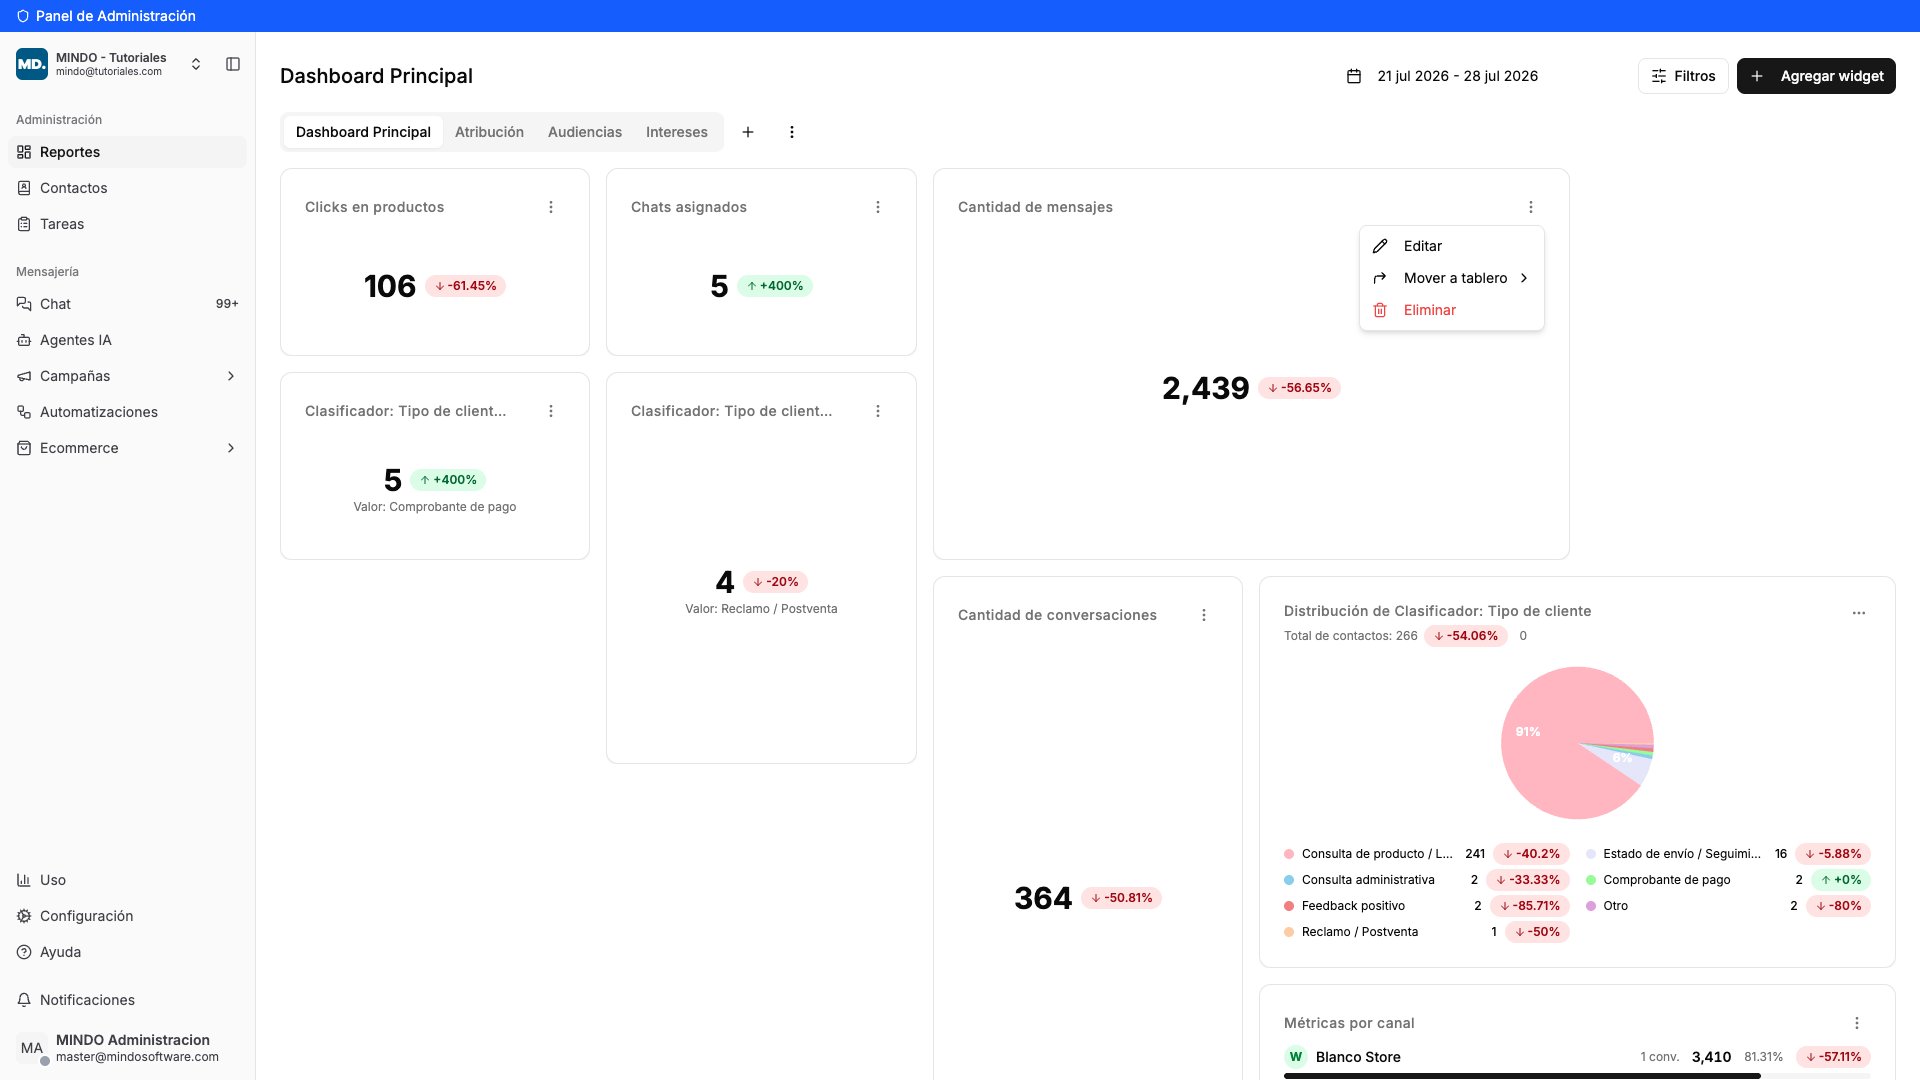Click the Automatizaciones workflow icon

[24, 412]
